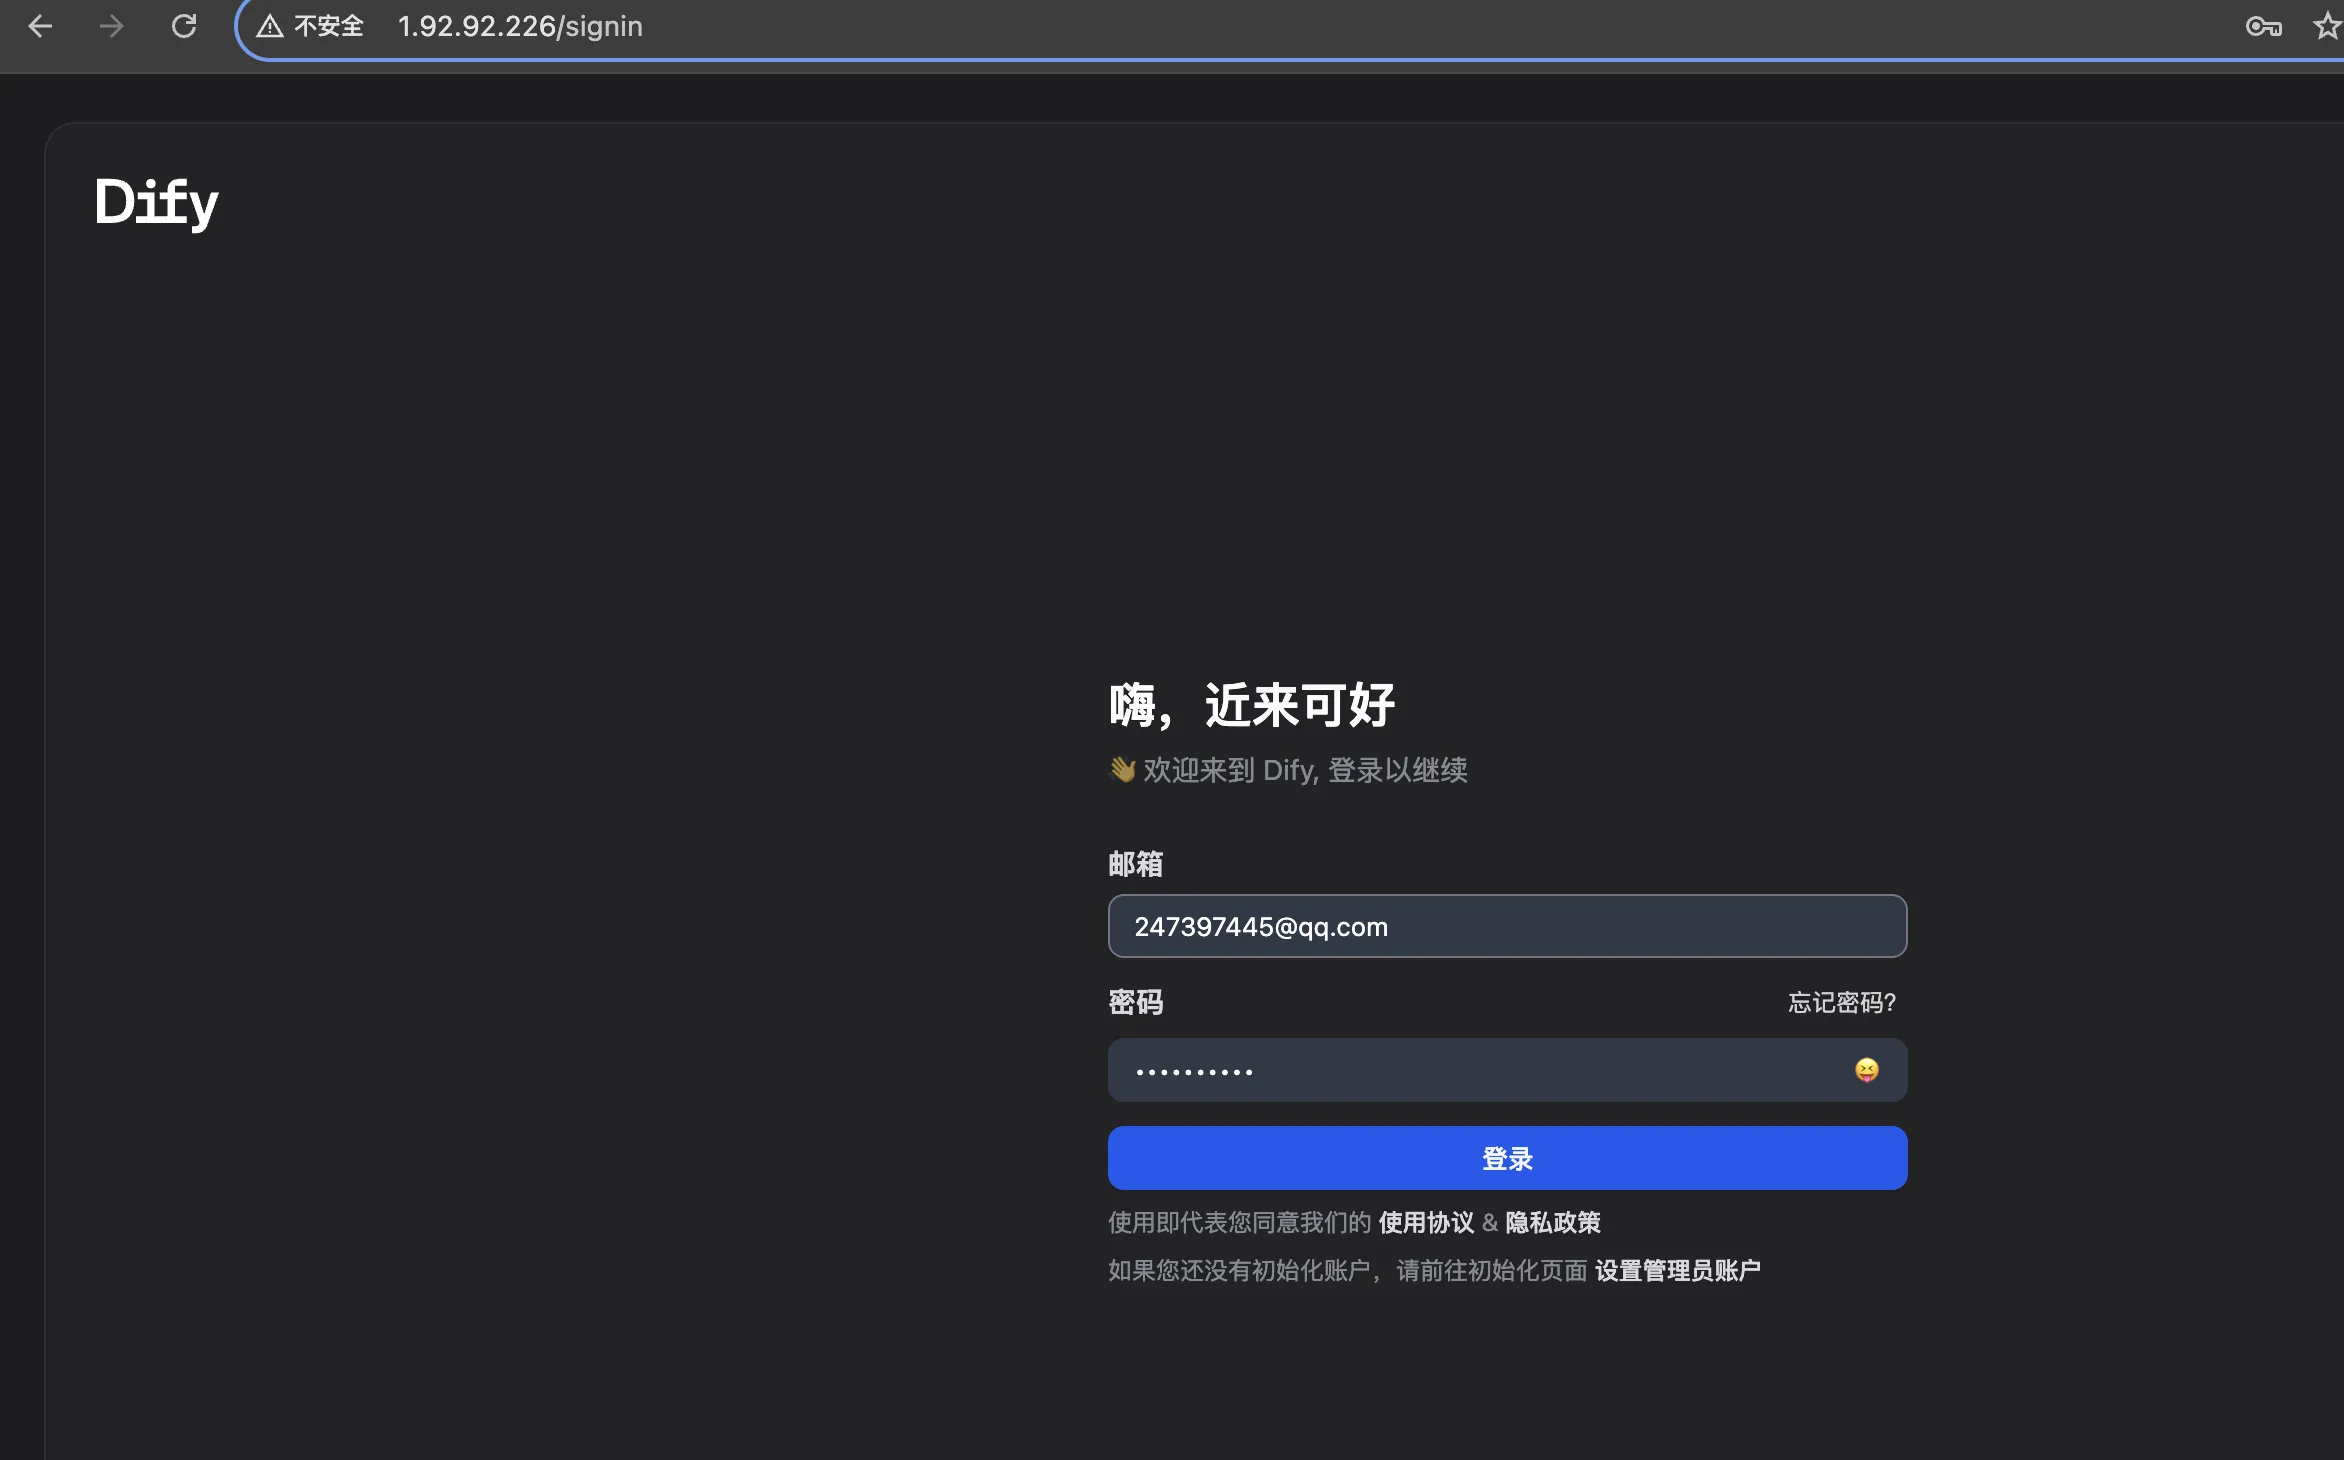Select the 密码 password input field

(1450, 1069)
